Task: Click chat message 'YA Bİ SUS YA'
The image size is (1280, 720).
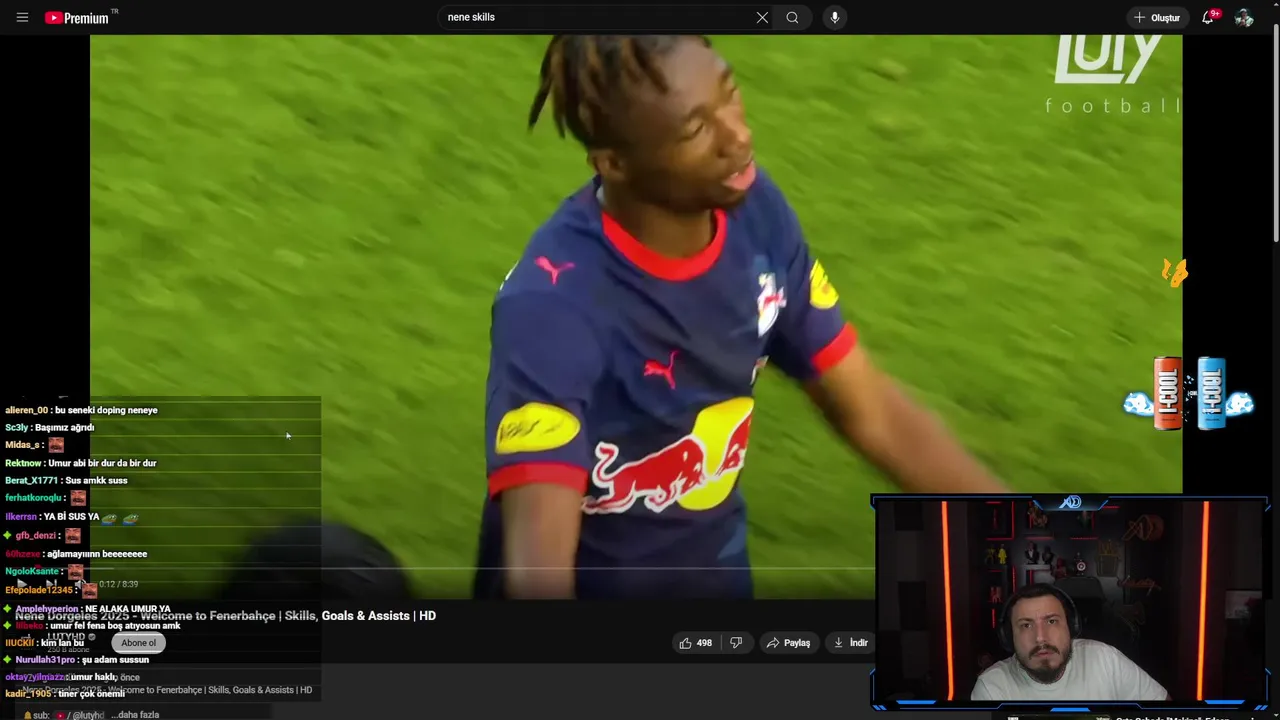Action: tap(71, 517)
